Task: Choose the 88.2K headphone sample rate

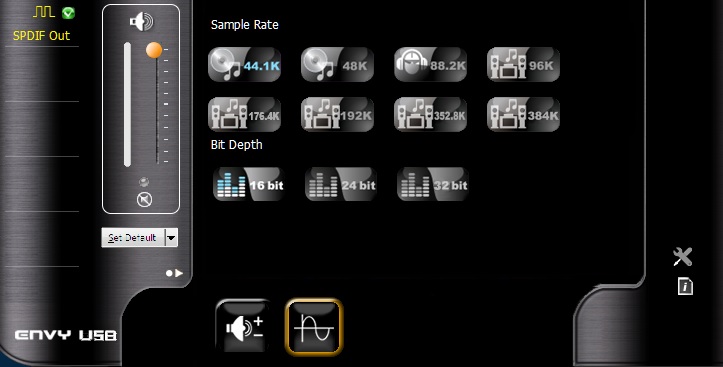Action: click(431, 65)
